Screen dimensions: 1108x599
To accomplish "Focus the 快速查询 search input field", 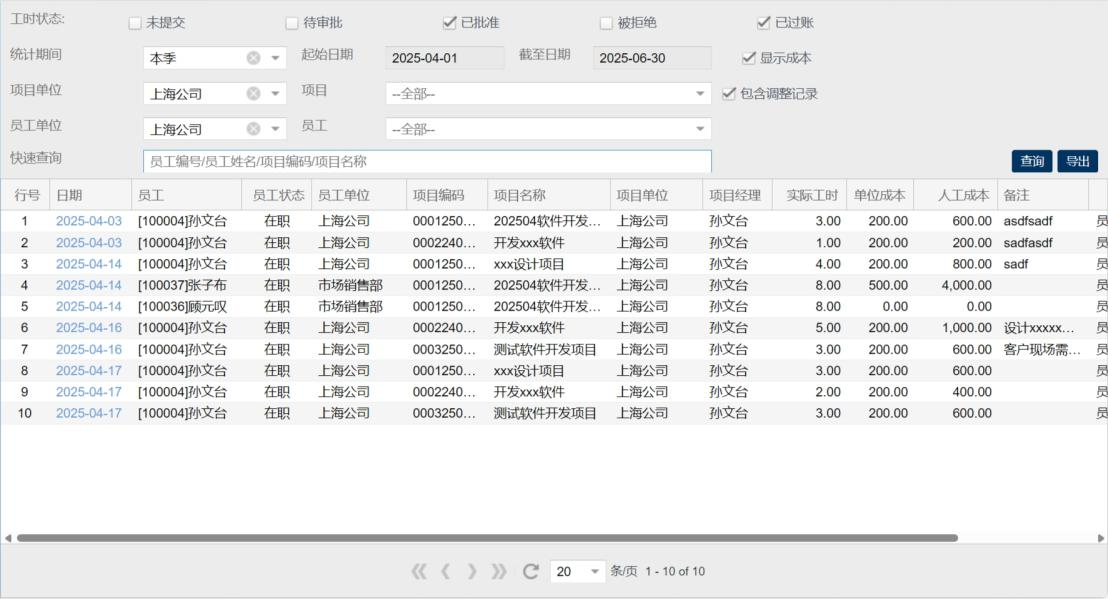I will click(427, 161).
